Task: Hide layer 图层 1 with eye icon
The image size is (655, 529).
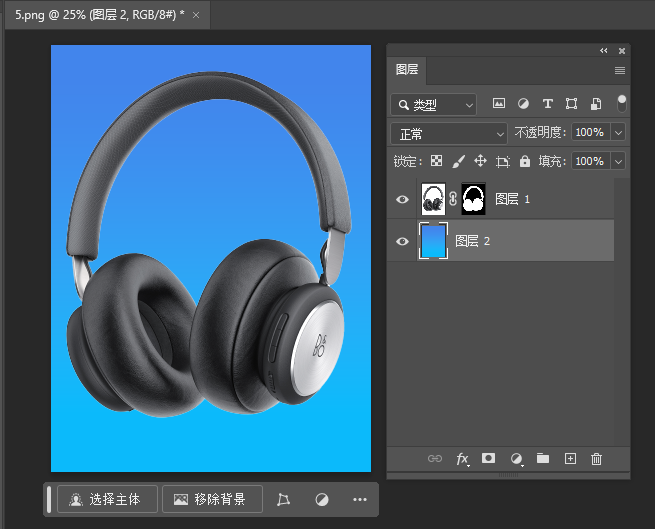Action: click(402, 199)
